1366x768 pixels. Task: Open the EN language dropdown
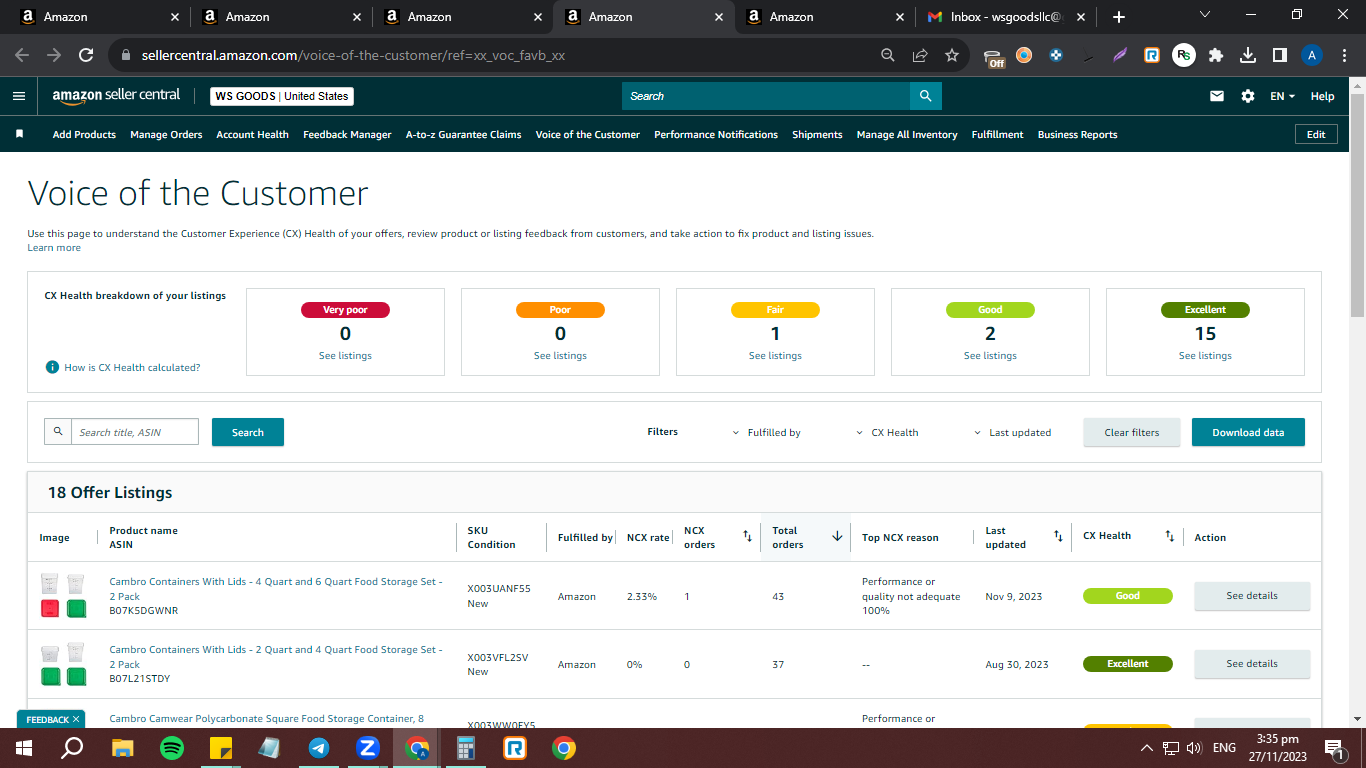(1282, 96)
